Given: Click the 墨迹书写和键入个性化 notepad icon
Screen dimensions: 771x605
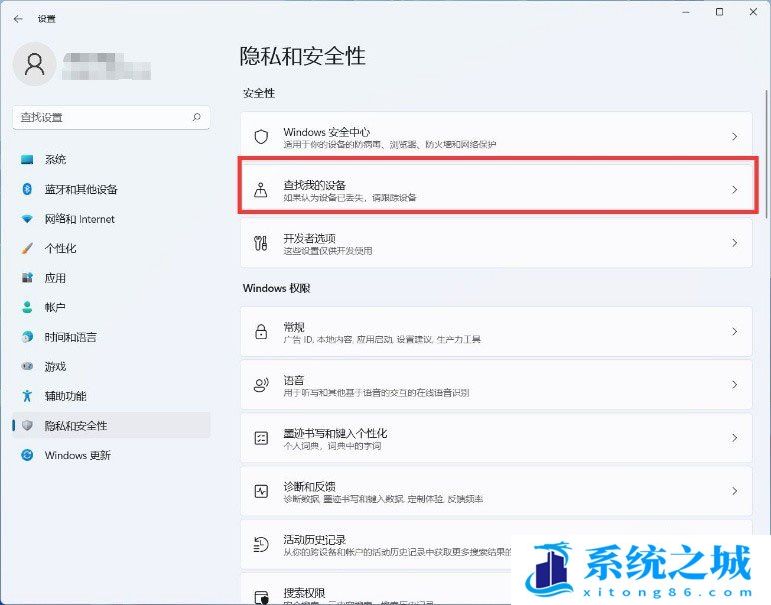Looking at the screenshot, I should pos(261,438).
